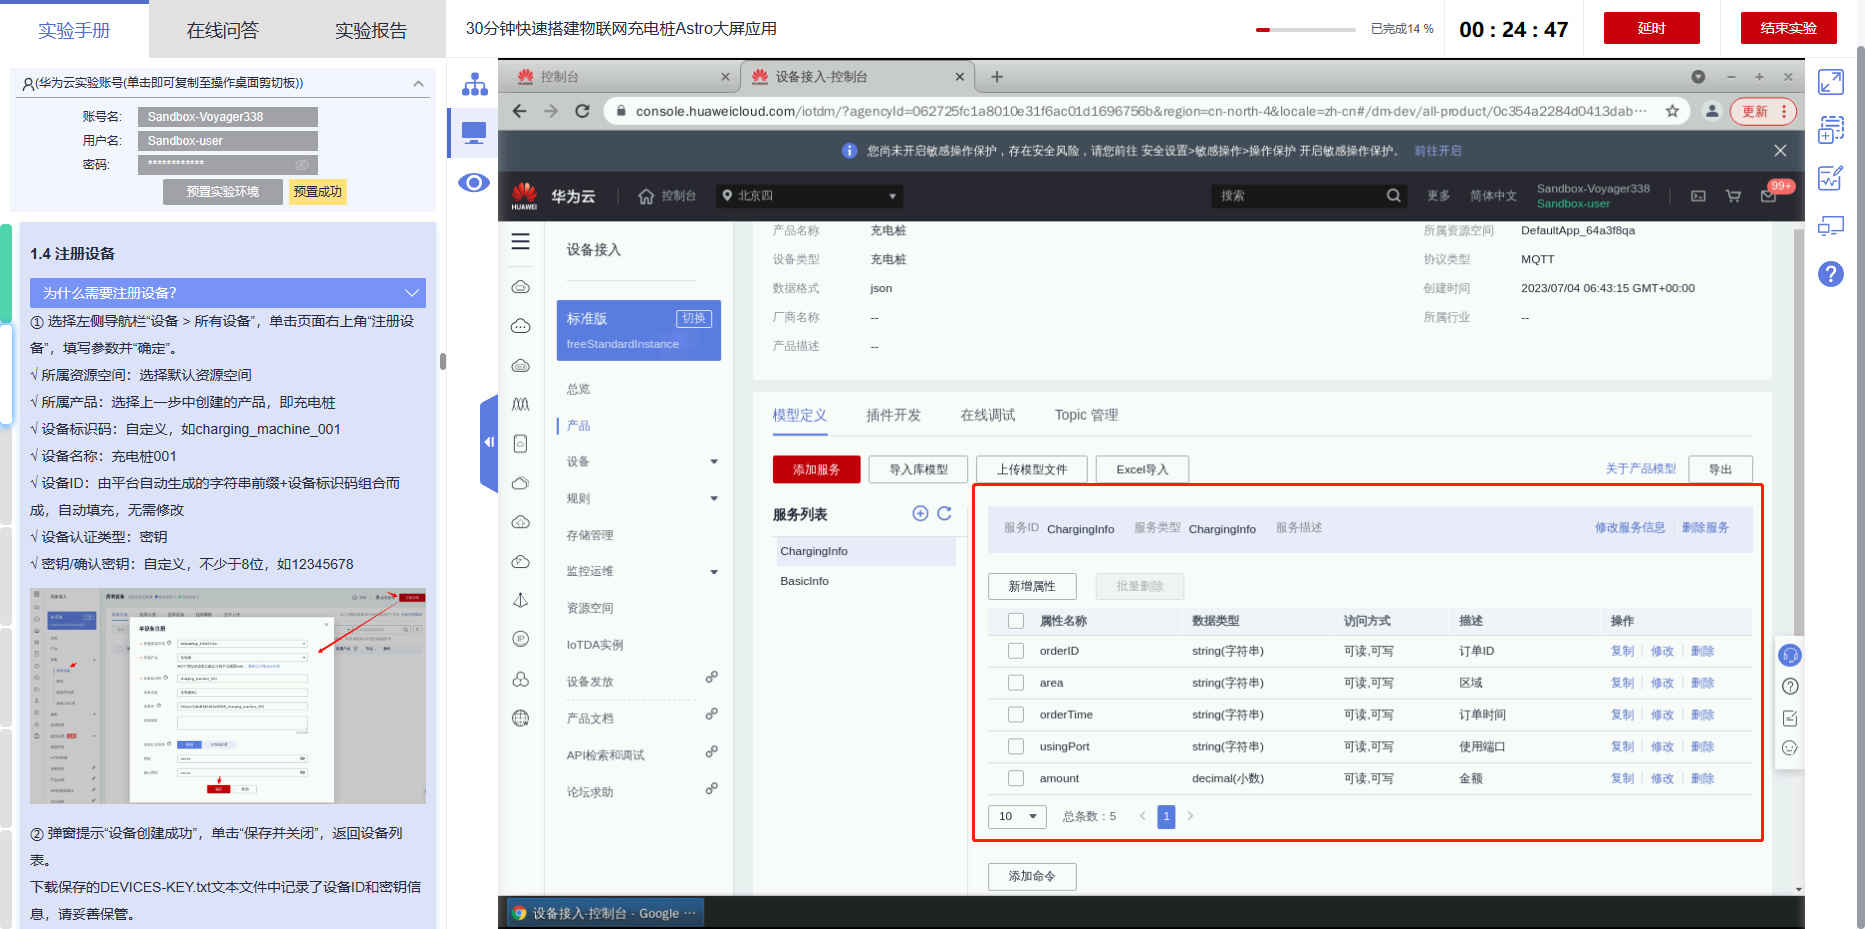This screenshot has width=1865, height=929.
Task: Open the shopping cart icon in header
Action: [1733, 196]
